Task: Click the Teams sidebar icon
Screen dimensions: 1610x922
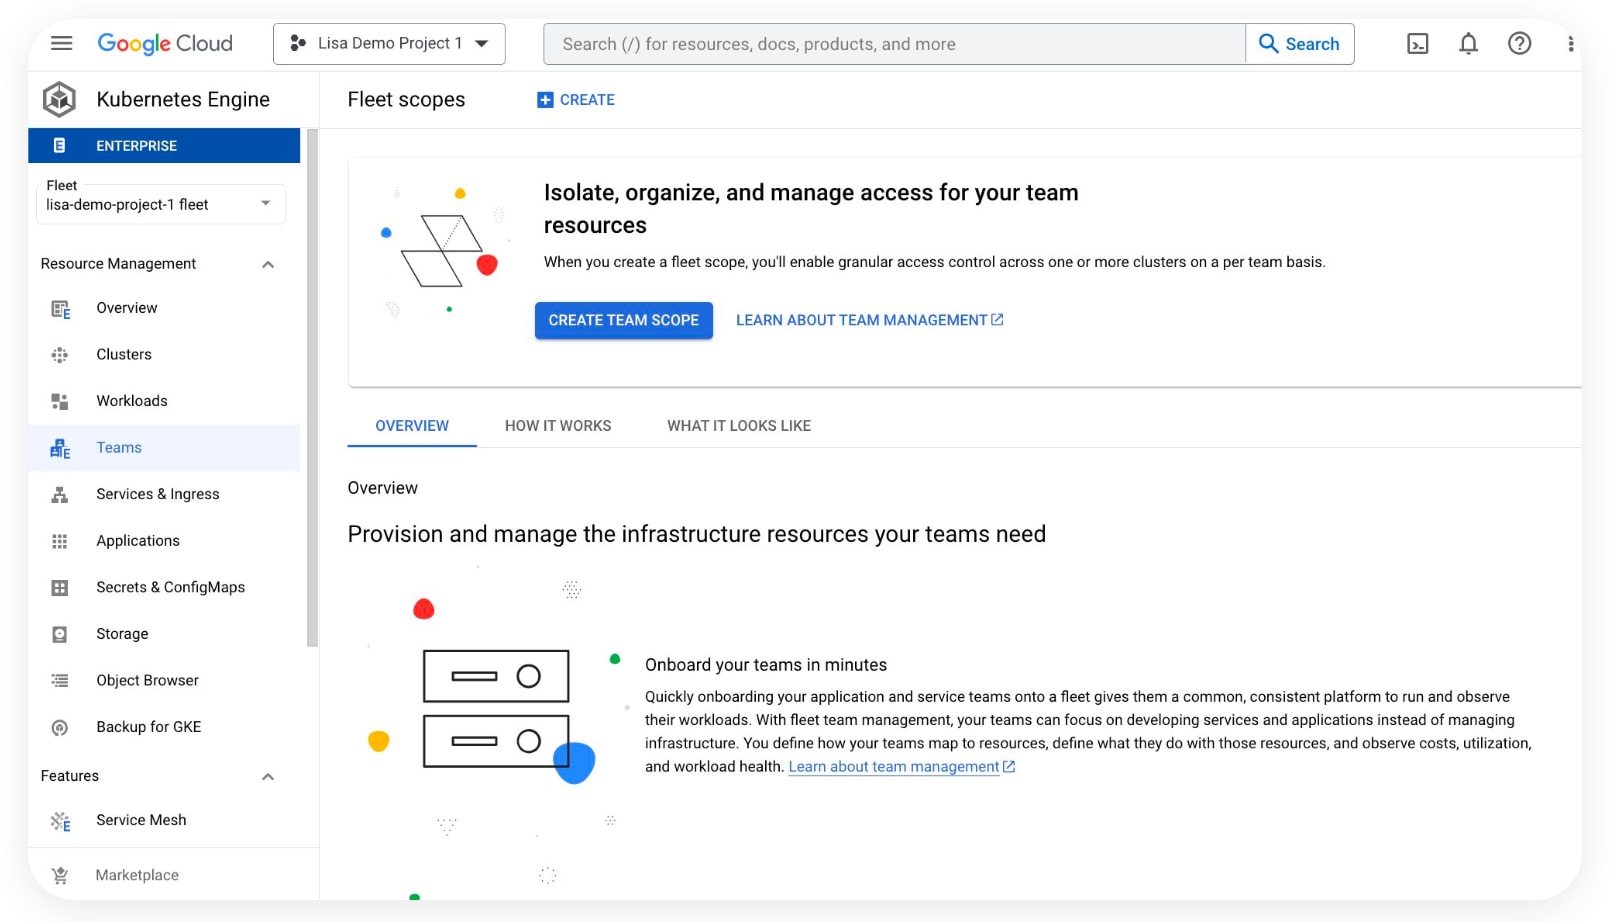Action: click(60, 449)
